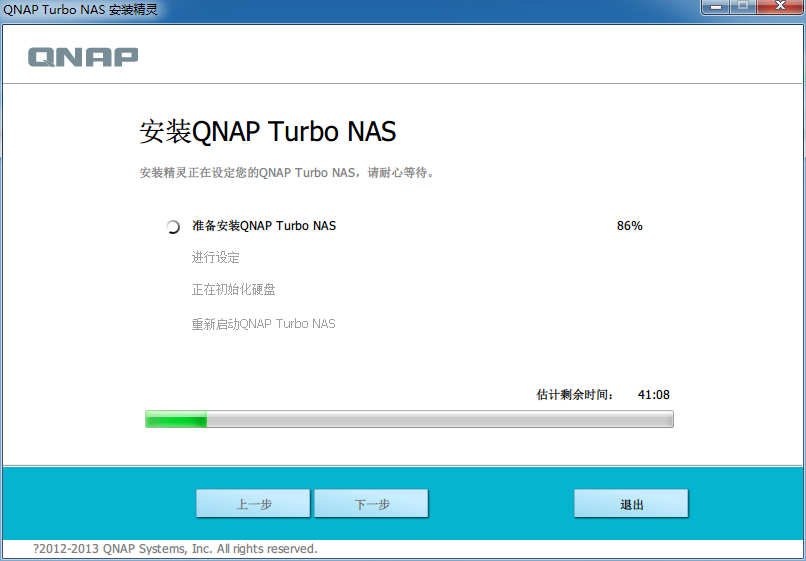Screen dimensions: 806x561
Task: Select the 重新启动QNAP Turbo NAS step
Action: pos(264,324)
